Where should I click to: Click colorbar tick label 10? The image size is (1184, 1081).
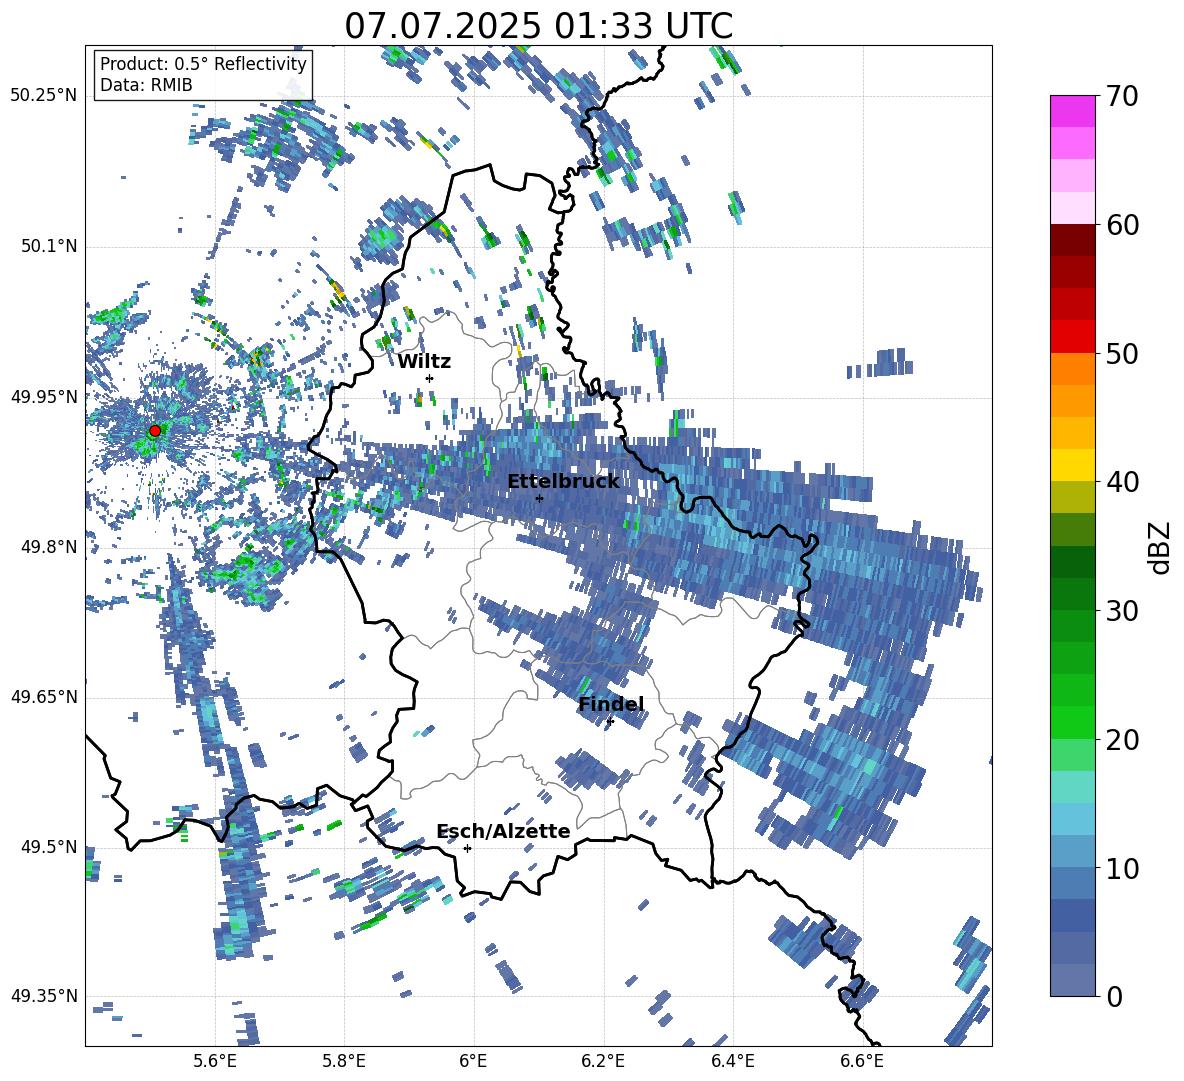click(x=1122, y=868)
